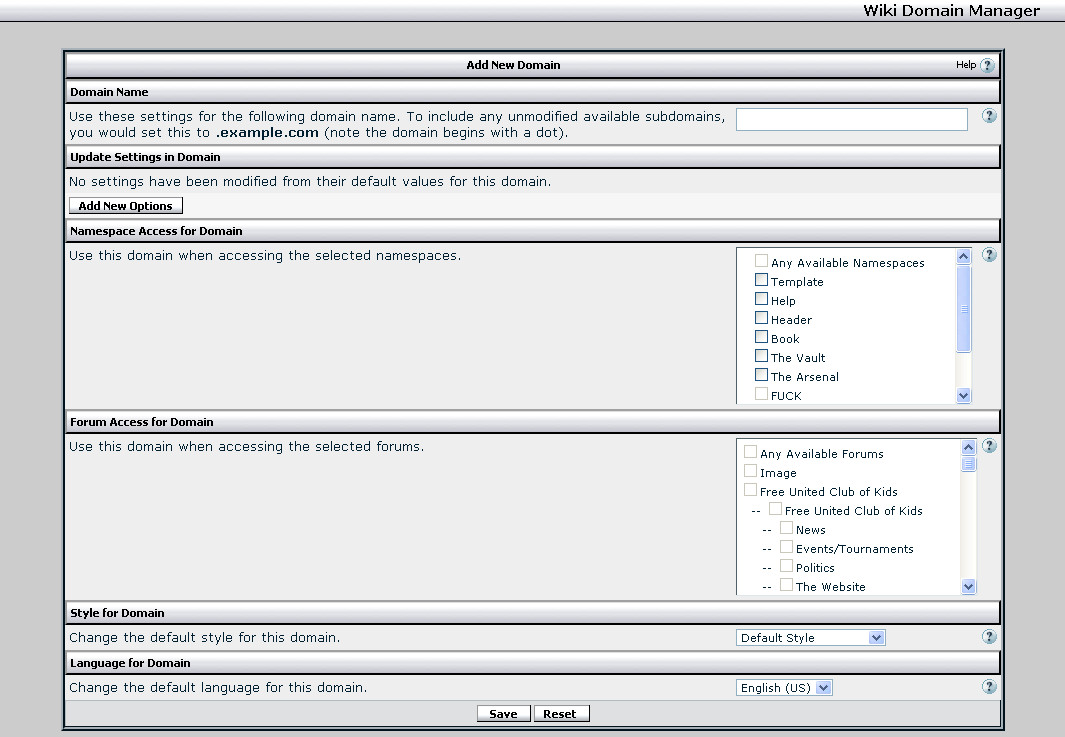Toggle The Arsenal namespace checkbox
1065x737 pixels.
(x=761, y=376)
